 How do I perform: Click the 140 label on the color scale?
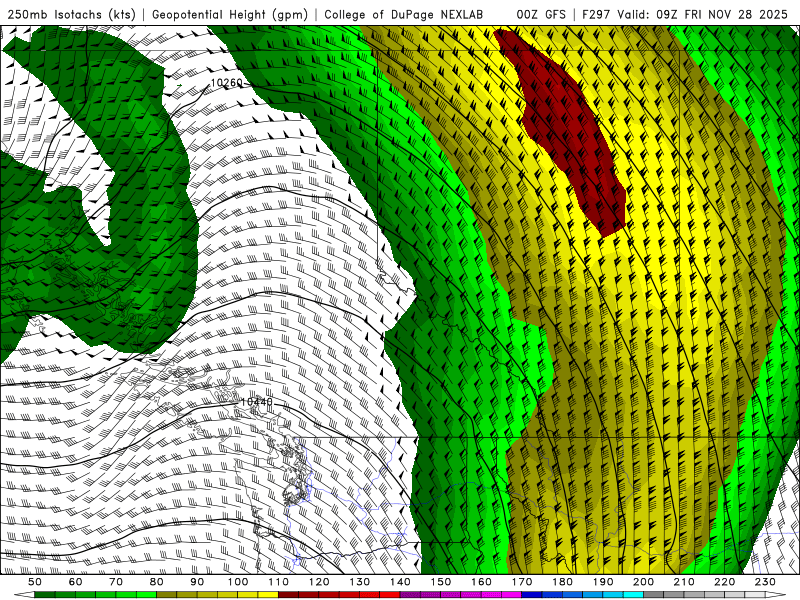pyautogui.click(x=401, y=582)
